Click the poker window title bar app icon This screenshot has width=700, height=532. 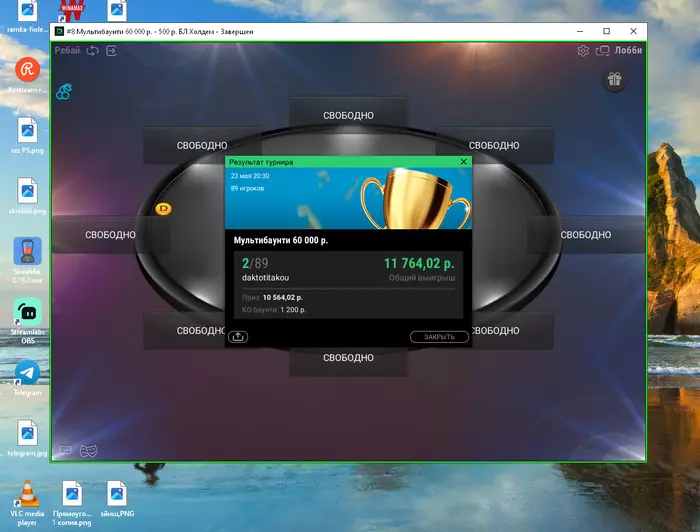[59, 31]
